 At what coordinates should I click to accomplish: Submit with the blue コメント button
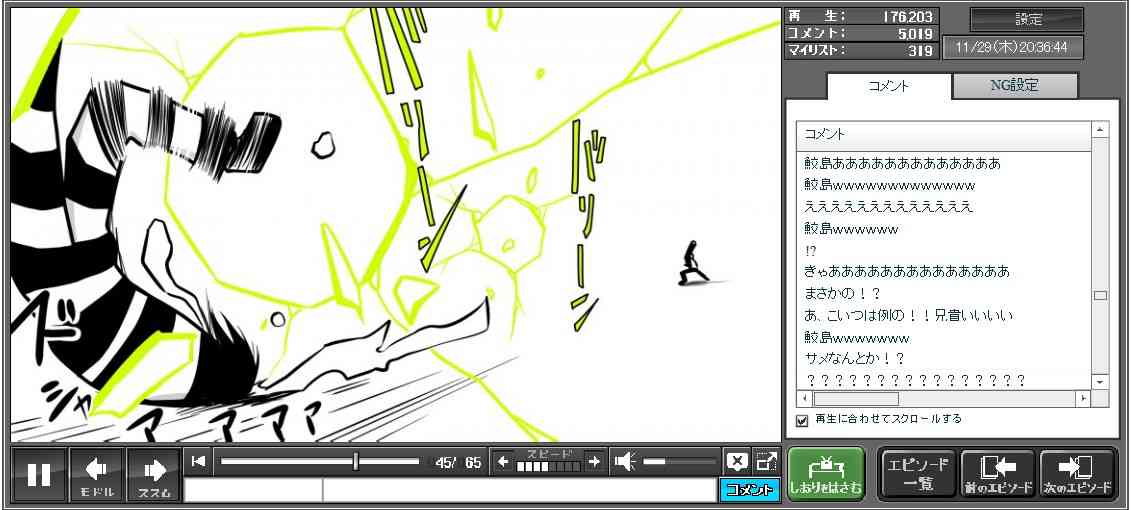tap(748, 490)
